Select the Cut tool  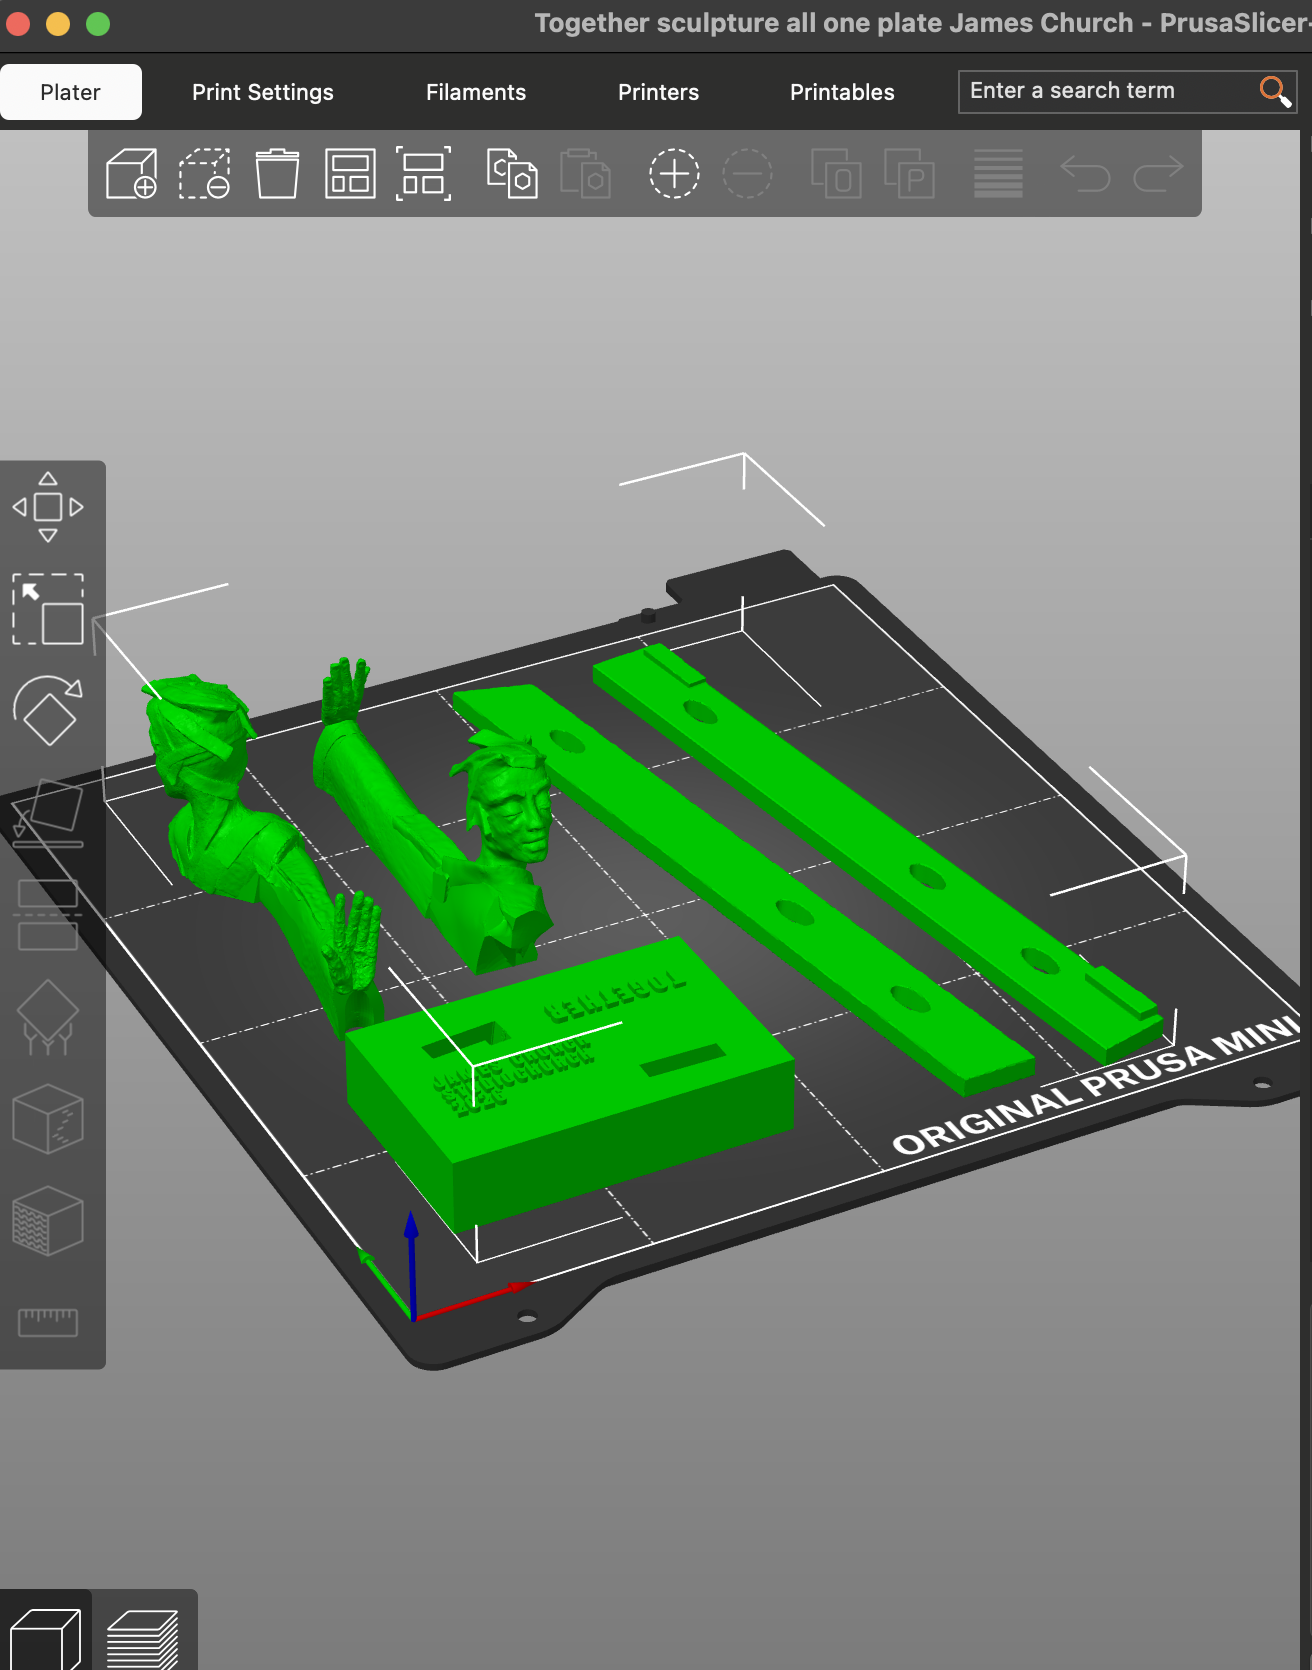pyautogui.click(x=48, y=915)
